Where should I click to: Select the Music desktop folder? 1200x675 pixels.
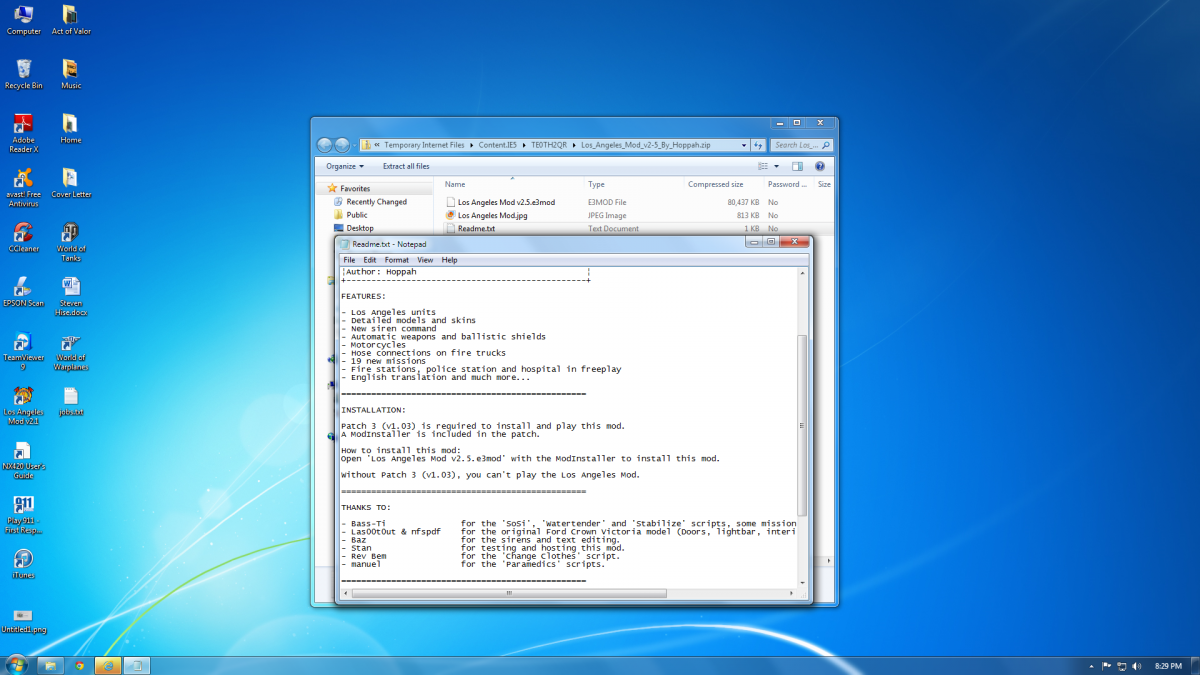point(70,74)
